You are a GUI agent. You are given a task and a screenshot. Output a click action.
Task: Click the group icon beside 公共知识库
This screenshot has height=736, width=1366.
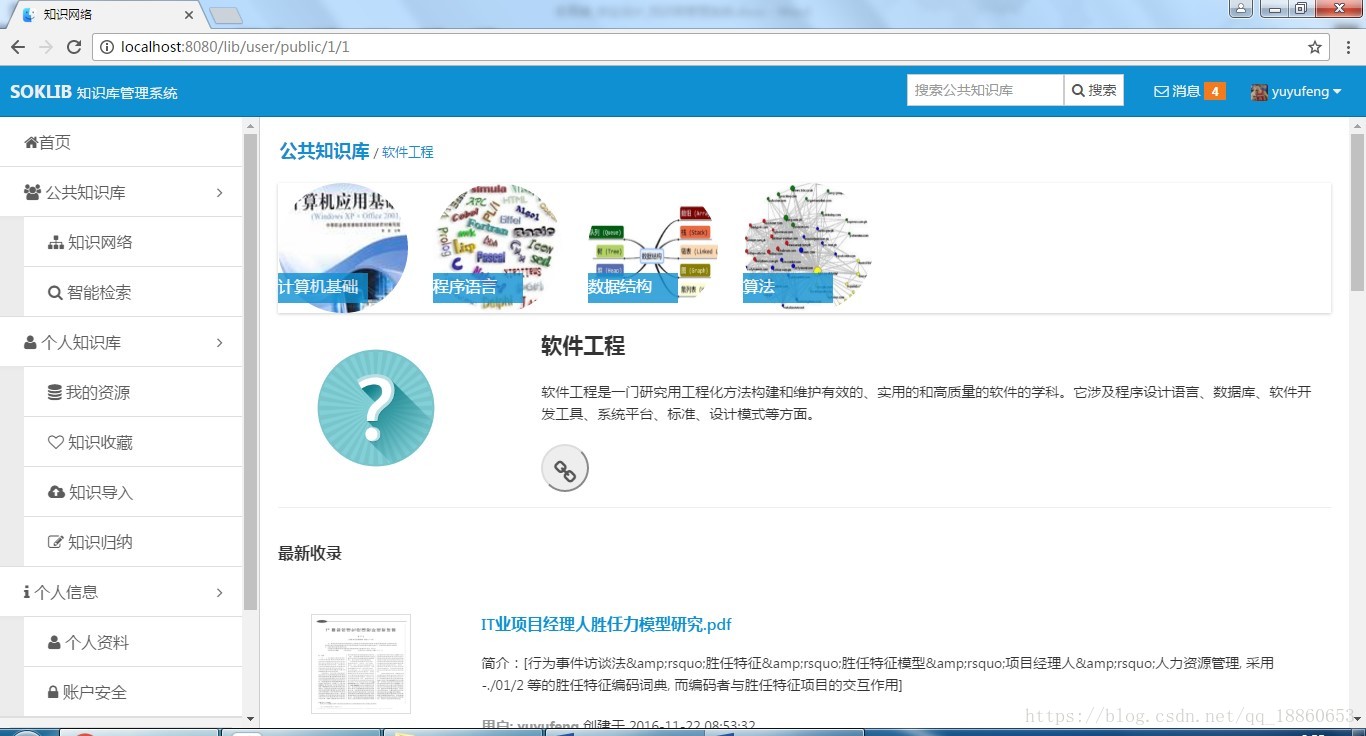[x=33, y=192]
